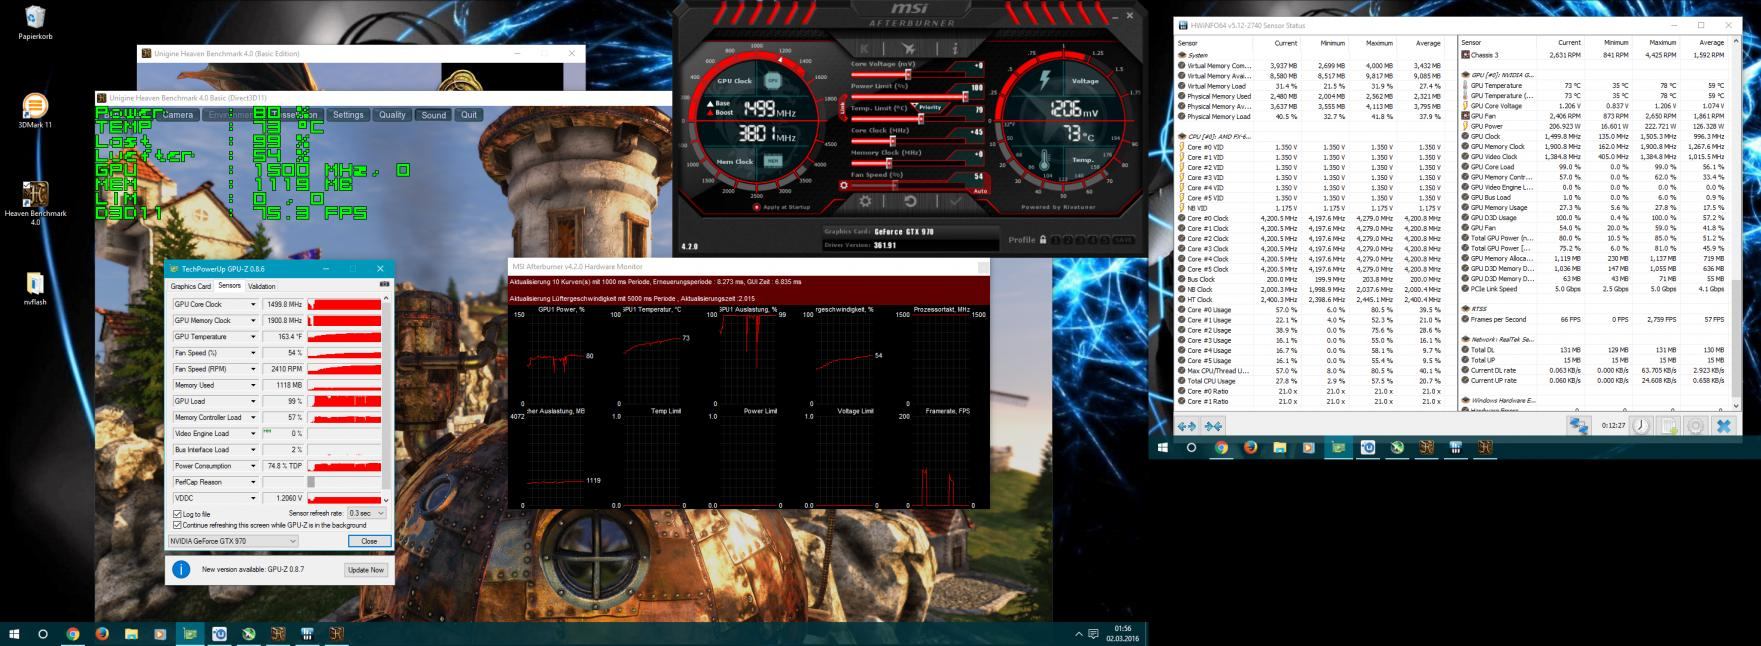
Task: Select GPU Power row in HWiNFO
Action: click(1594, 127)
